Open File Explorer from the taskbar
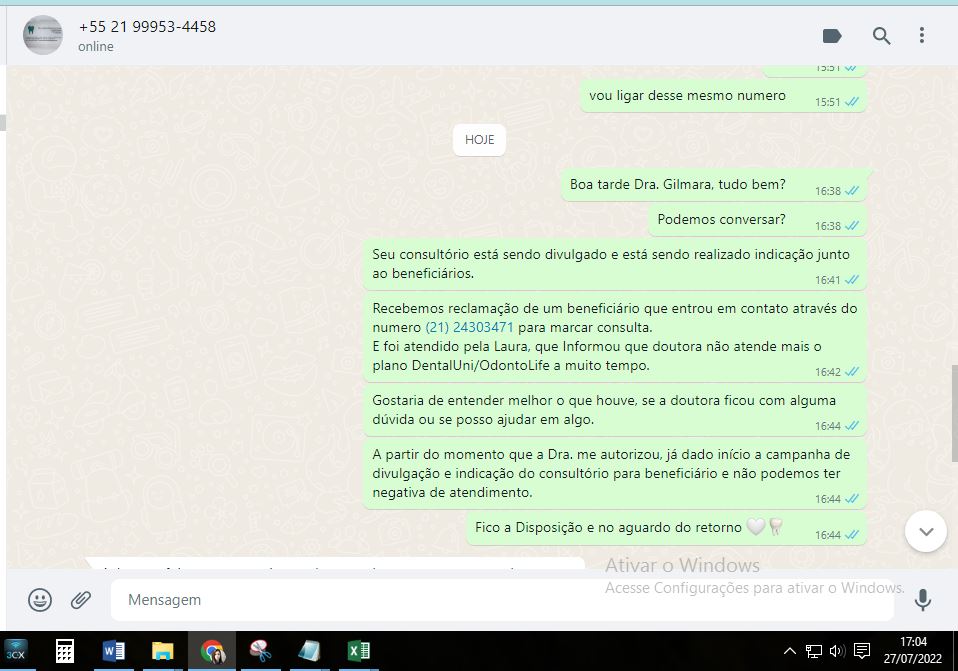958x671 pixels. pos(162,652)
